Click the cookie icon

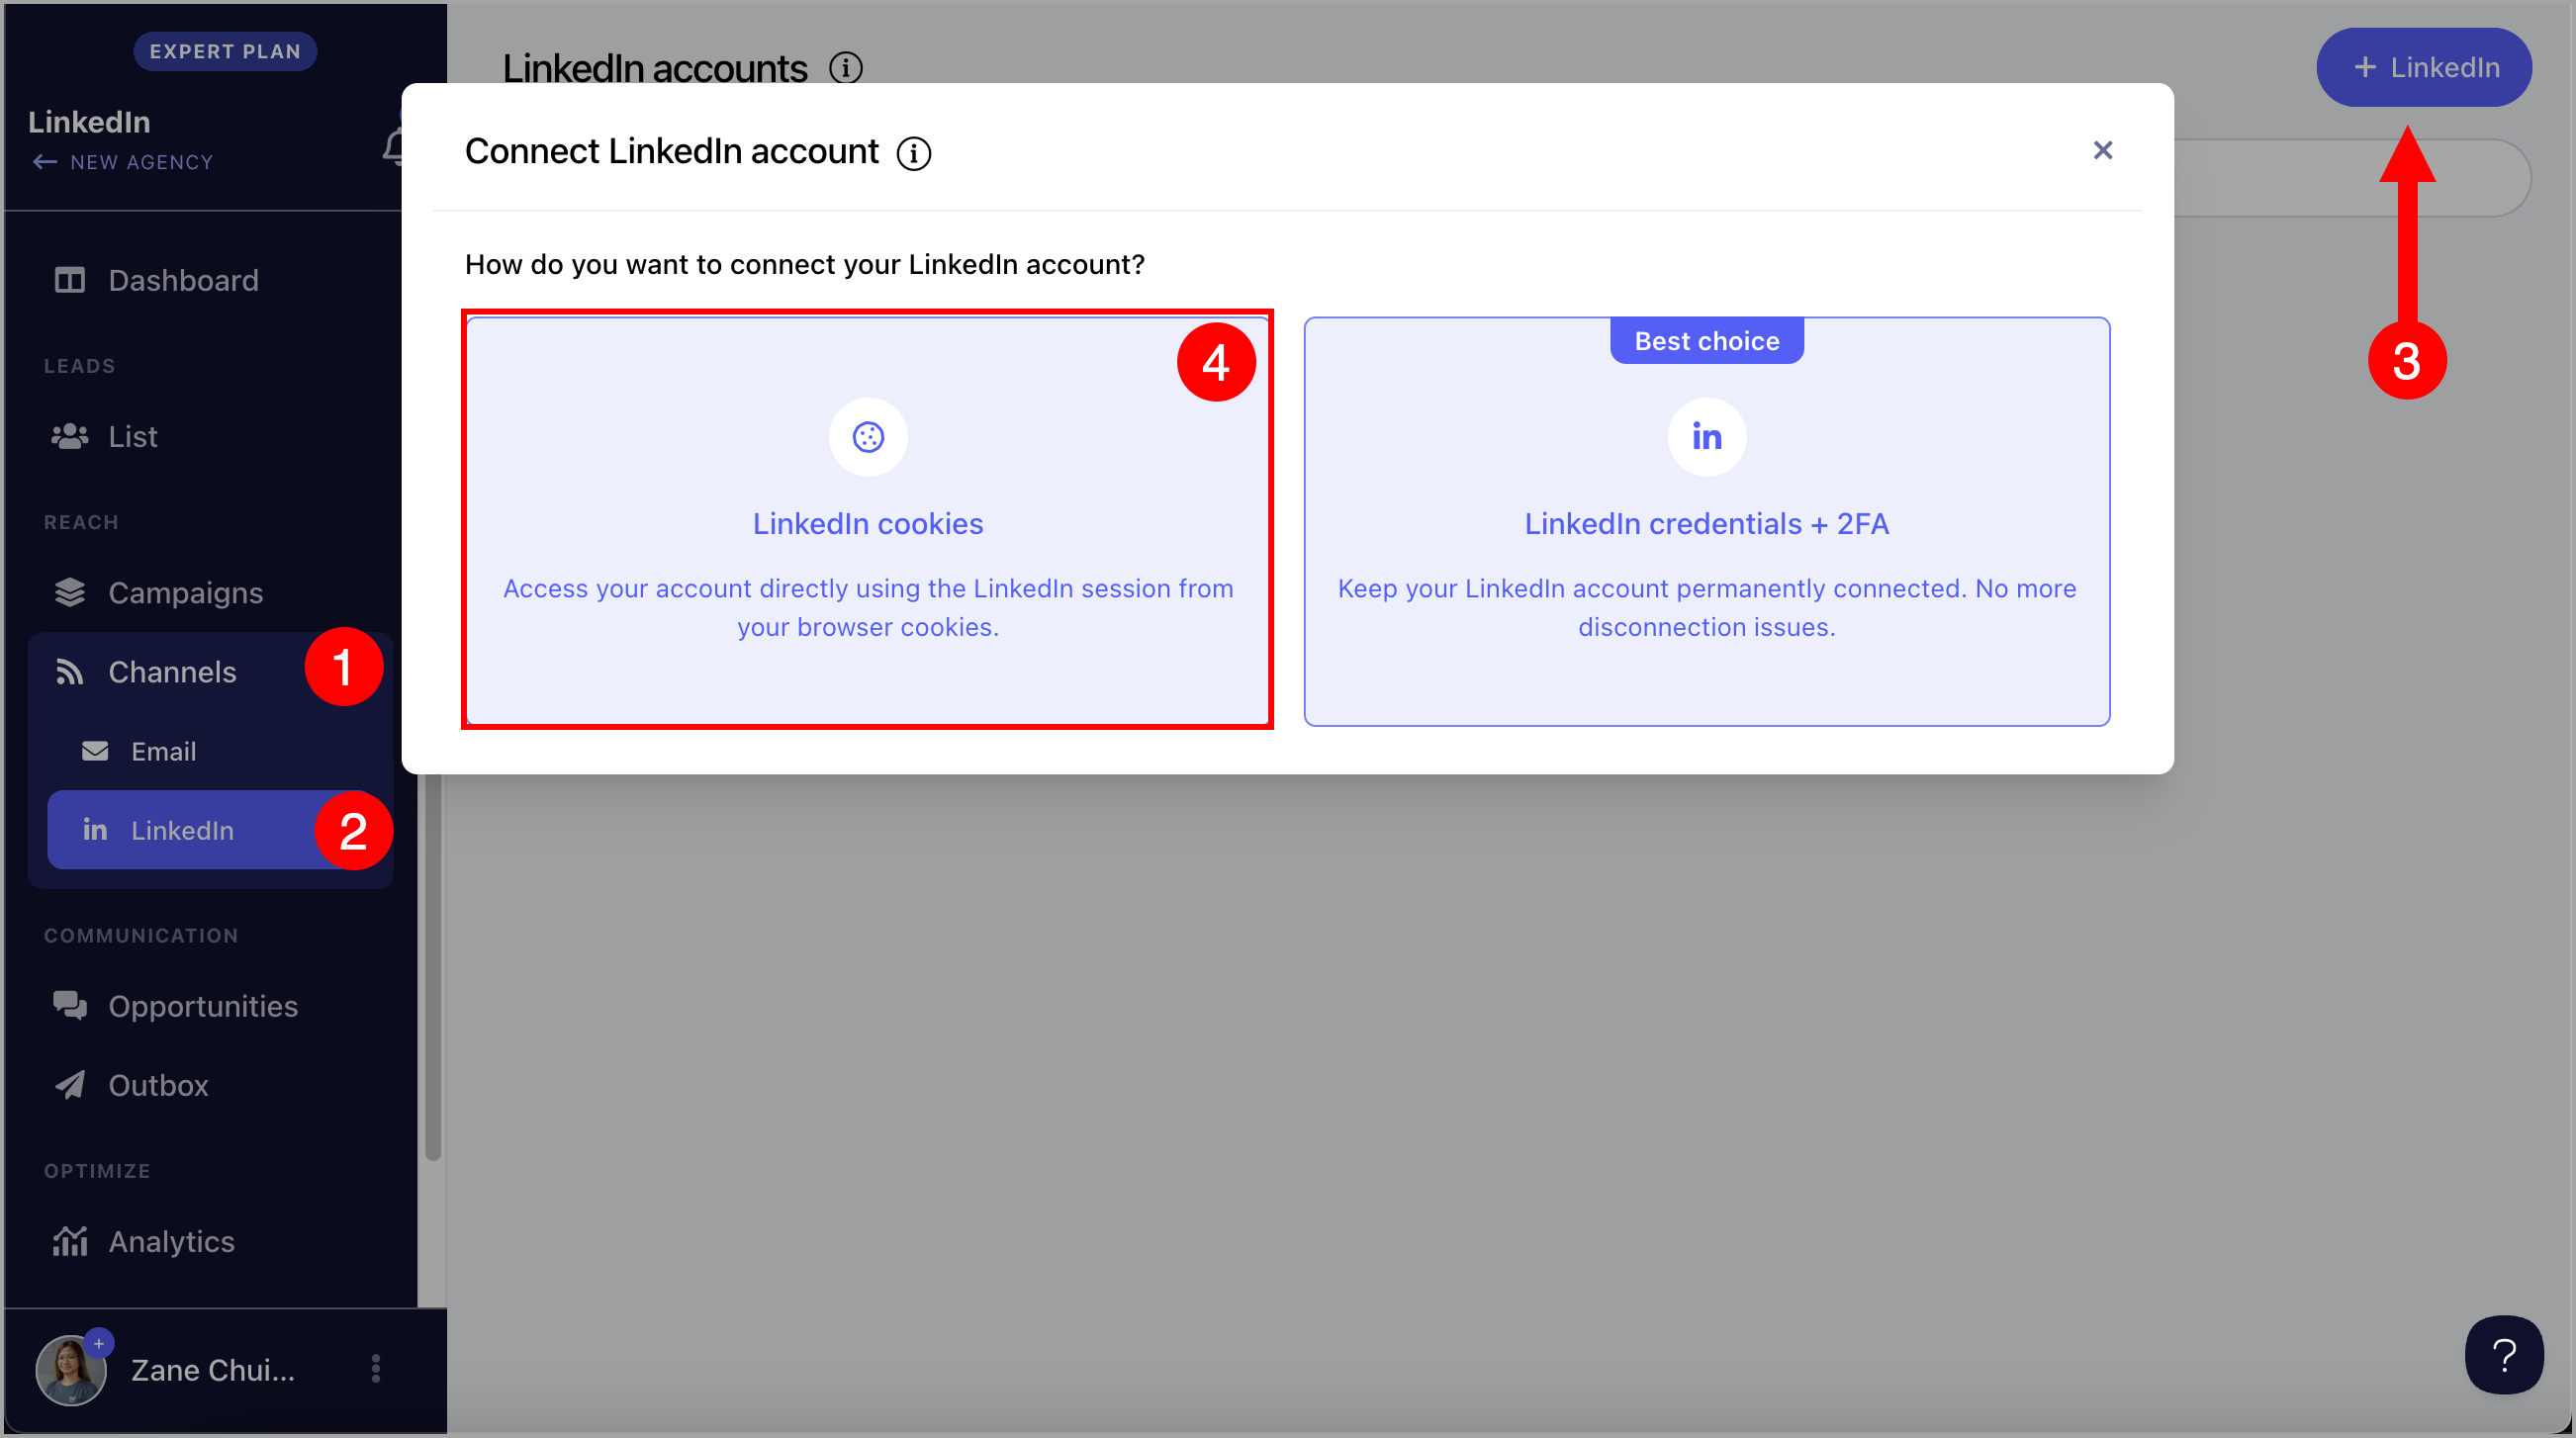coord(868,437)
